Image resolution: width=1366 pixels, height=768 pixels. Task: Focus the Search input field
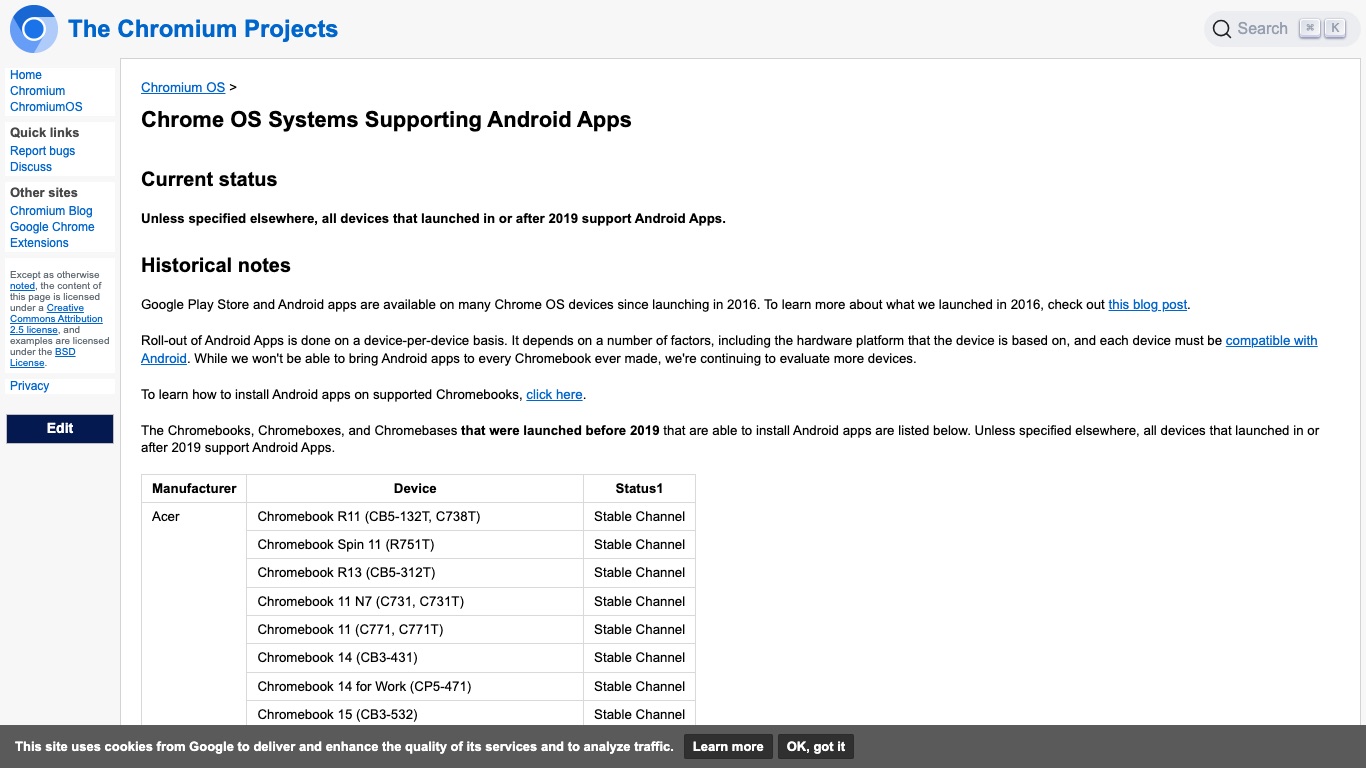1282,29
